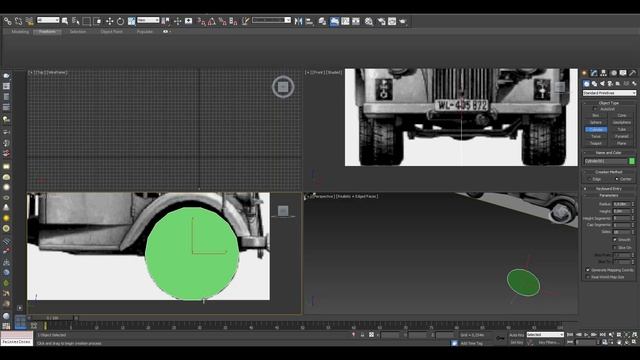Open the Schematic View icon
640x360 pixels.
[x=356, y=21]
